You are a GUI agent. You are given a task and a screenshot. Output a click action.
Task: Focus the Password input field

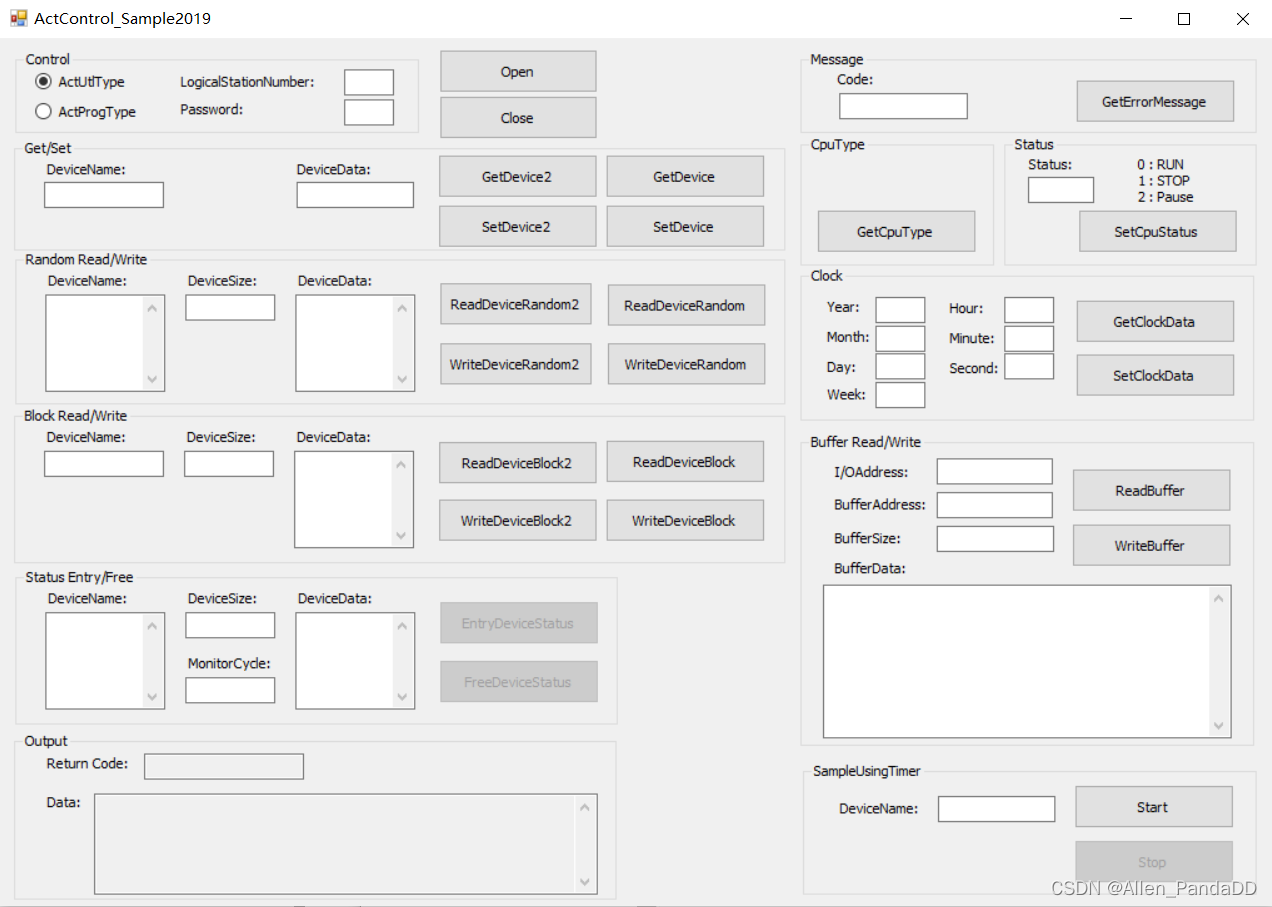pos(369,112)
